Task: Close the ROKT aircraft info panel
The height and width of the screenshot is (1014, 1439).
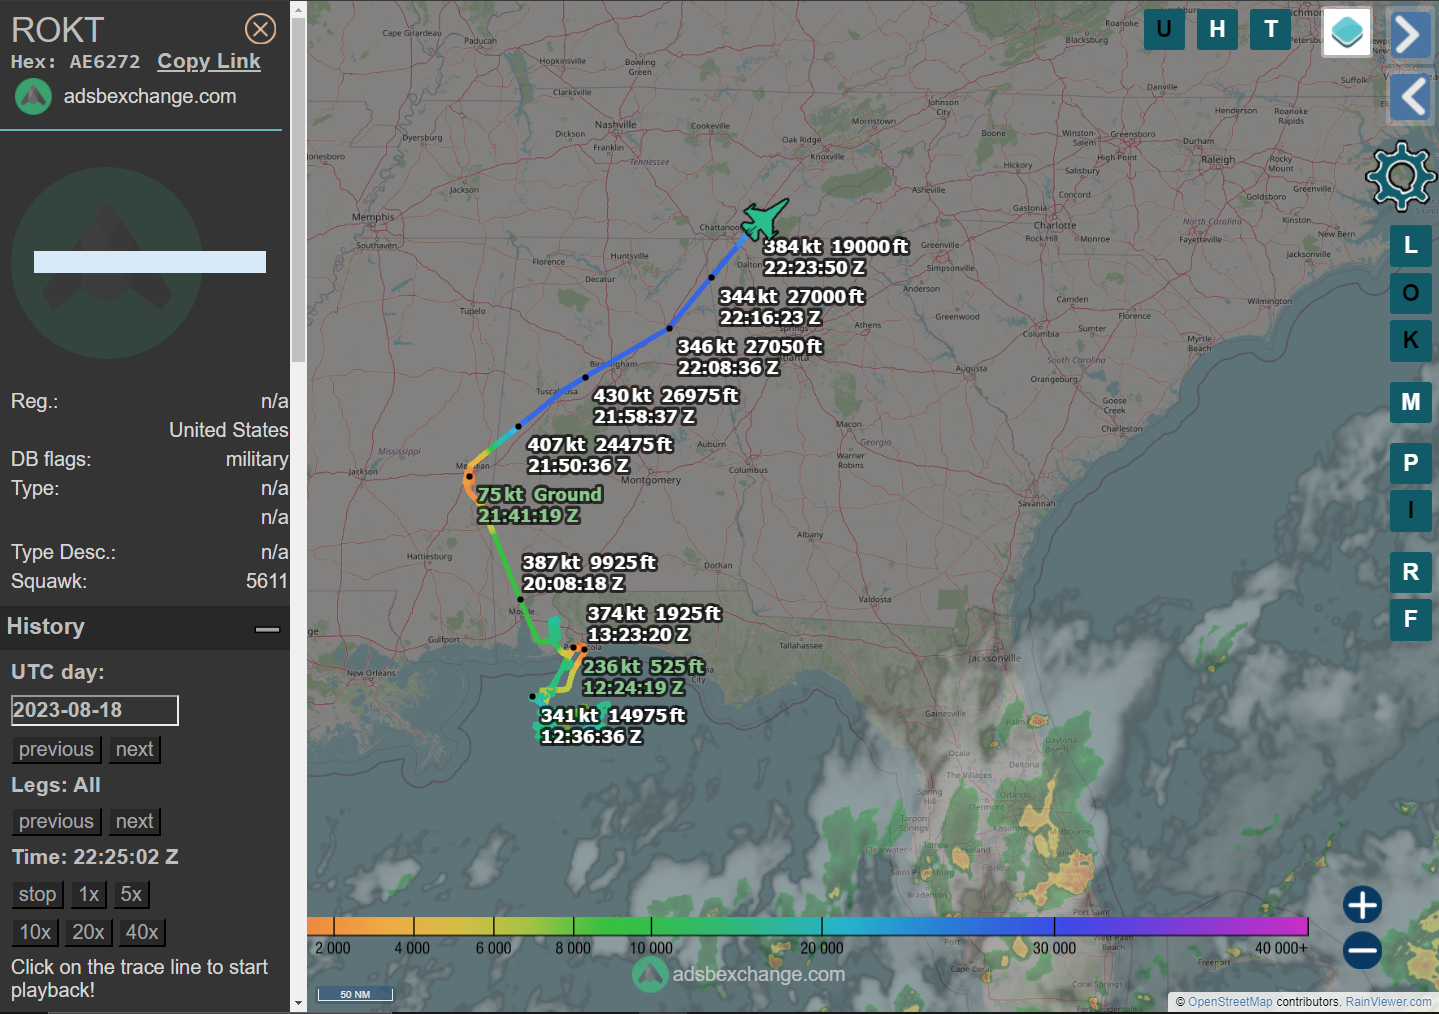Action: pos(261,29)
